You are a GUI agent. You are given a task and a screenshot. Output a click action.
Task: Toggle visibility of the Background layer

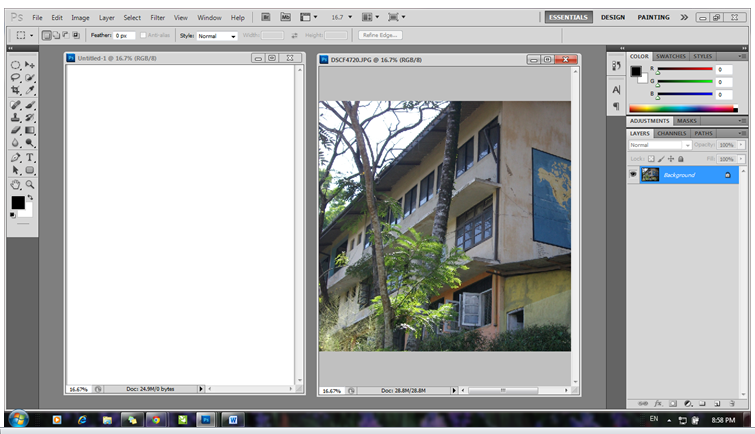tap(633, 175)
